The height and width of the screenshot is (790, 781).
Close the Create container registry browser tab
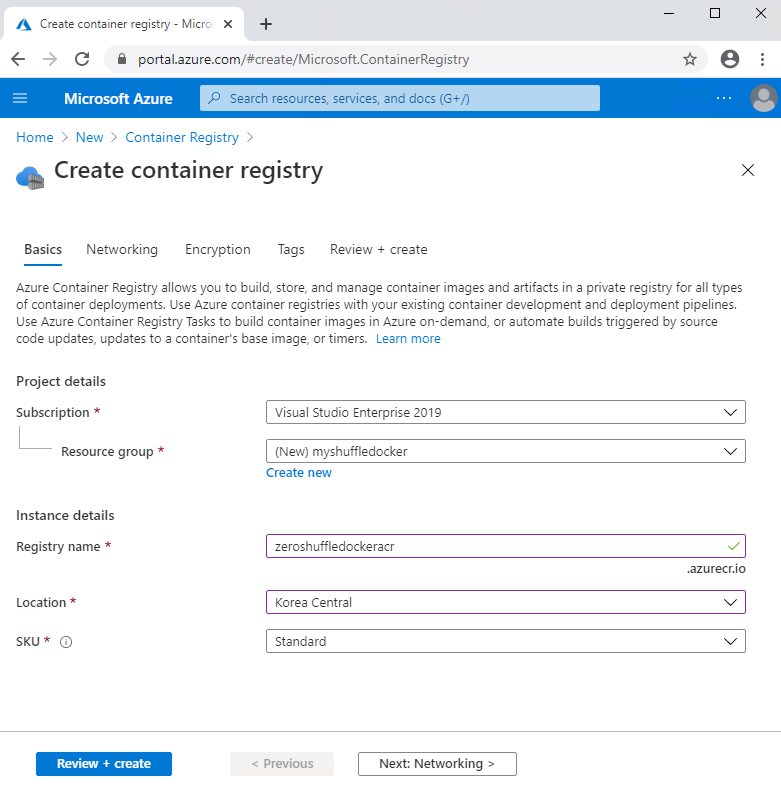228,24
